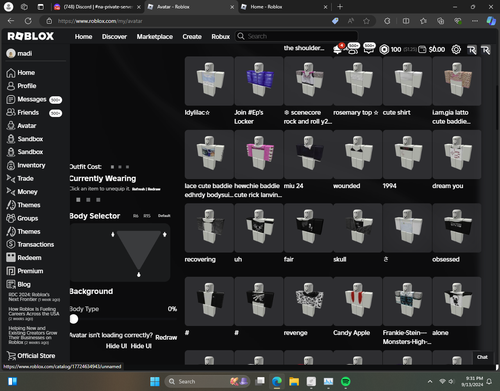Click the Home top navigation item
This screenshot has width=500, height=391.
[x=83, y=36]
